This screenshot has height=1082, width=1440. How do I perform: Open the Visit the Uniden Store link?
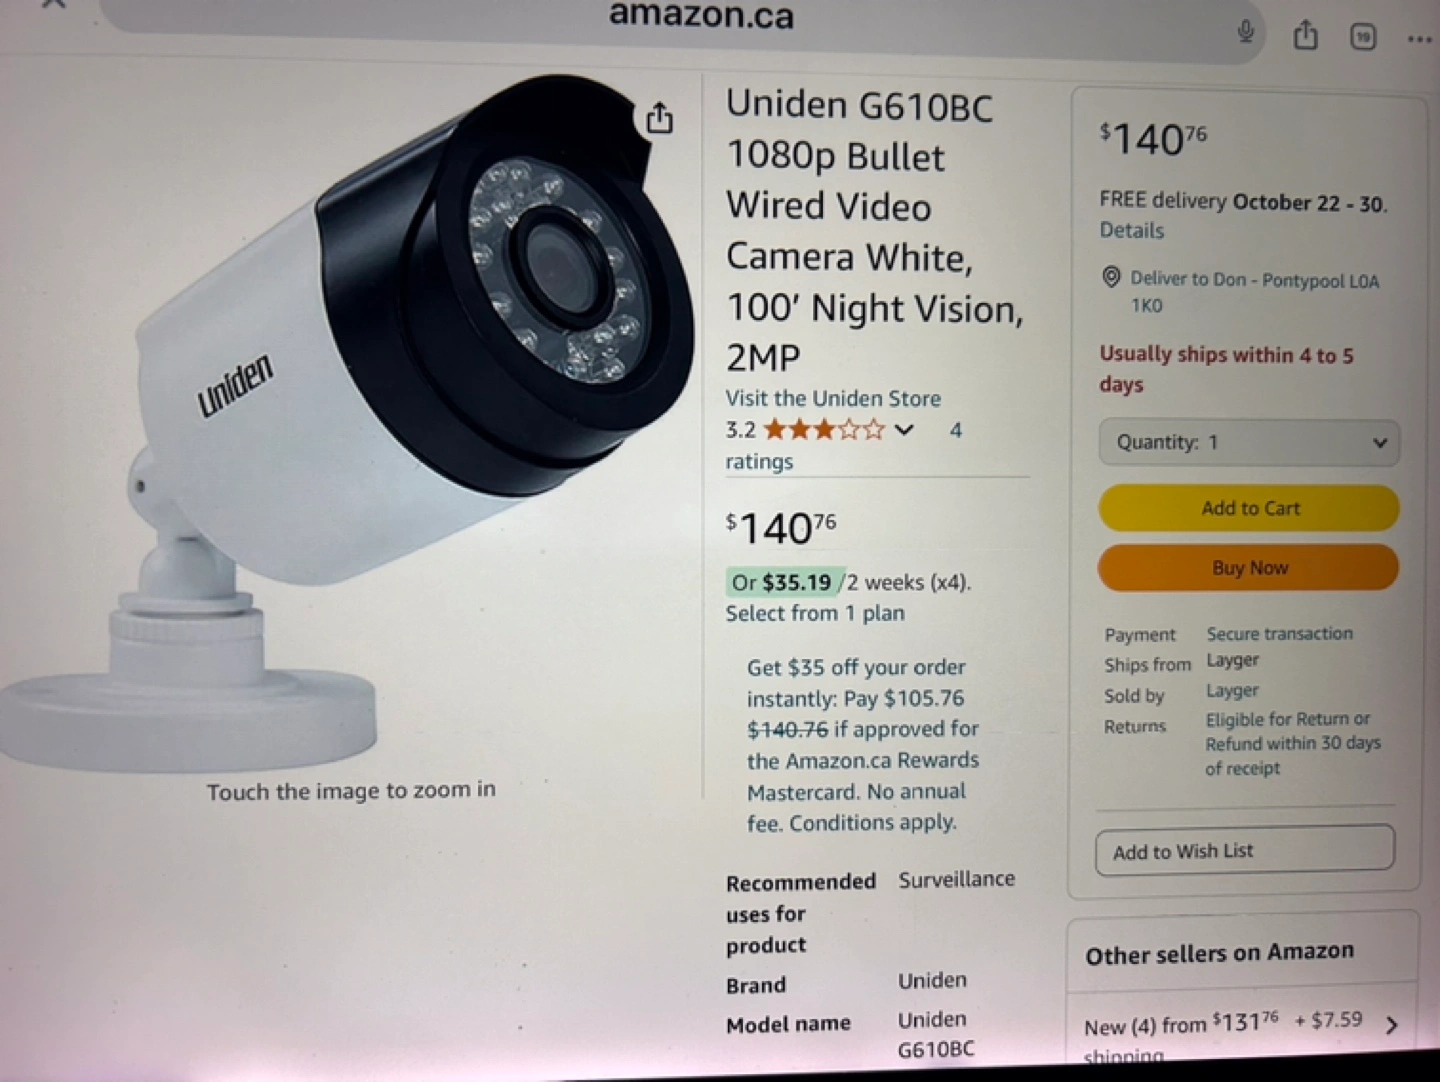coord(833,398)
